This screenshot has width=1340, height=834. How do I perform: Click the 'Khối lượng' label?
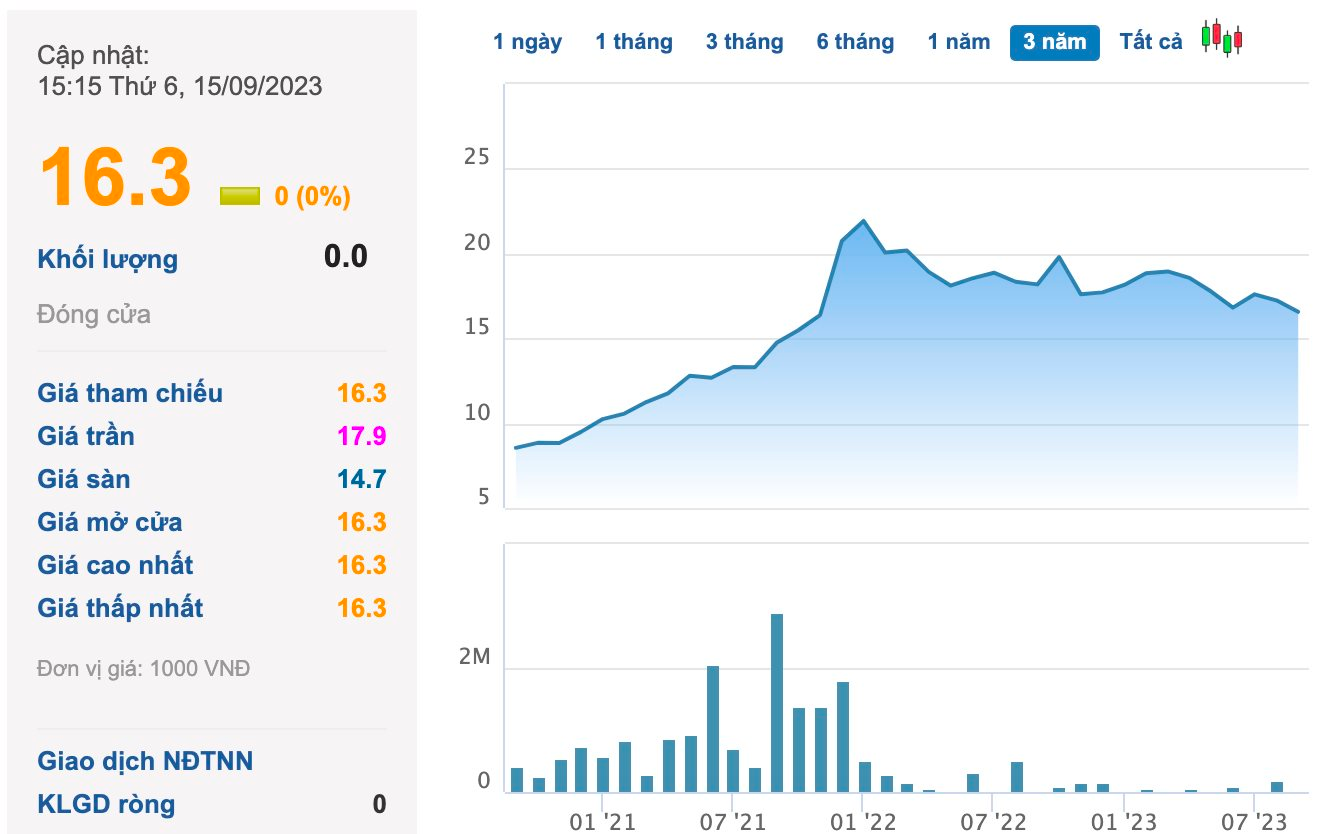coord(108,259)
